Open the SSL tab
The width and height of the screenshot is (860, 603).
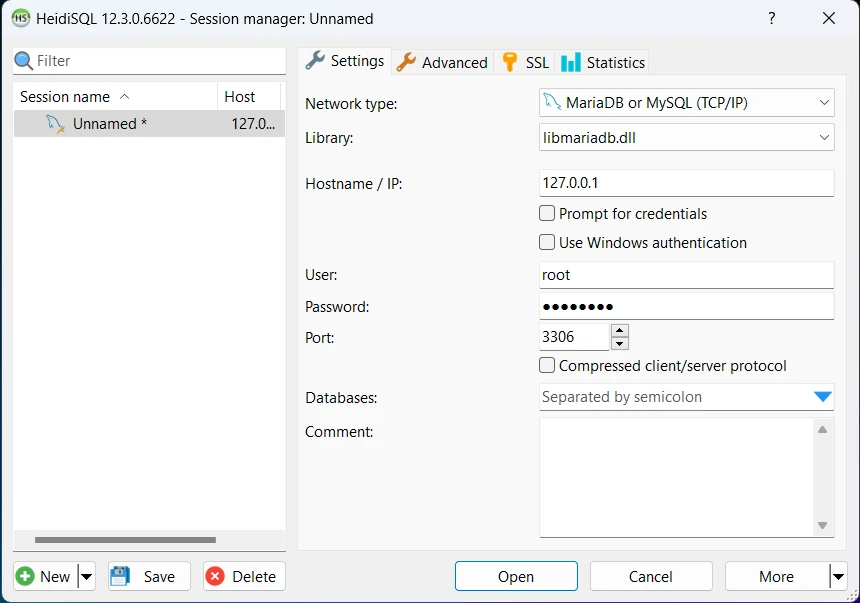point(525,62)
